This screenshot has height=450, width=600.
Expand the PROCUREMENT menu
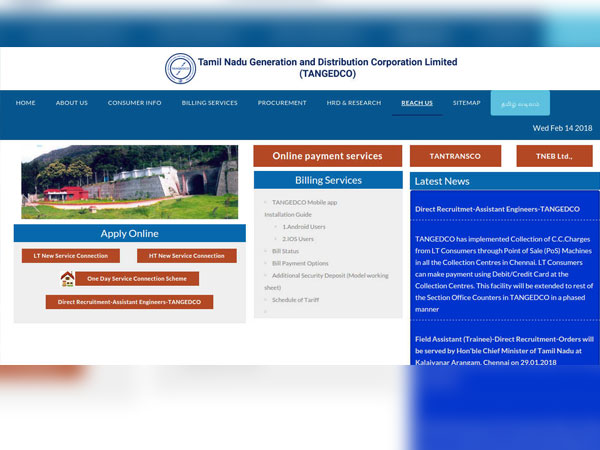[282, 103]
